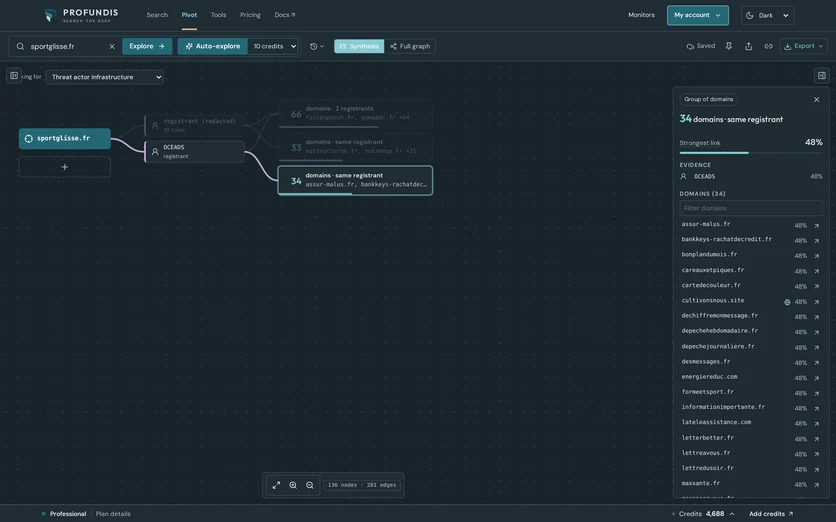Click the Filter domains field
This screenshot has height=522, width=836.
click(751, 208)
